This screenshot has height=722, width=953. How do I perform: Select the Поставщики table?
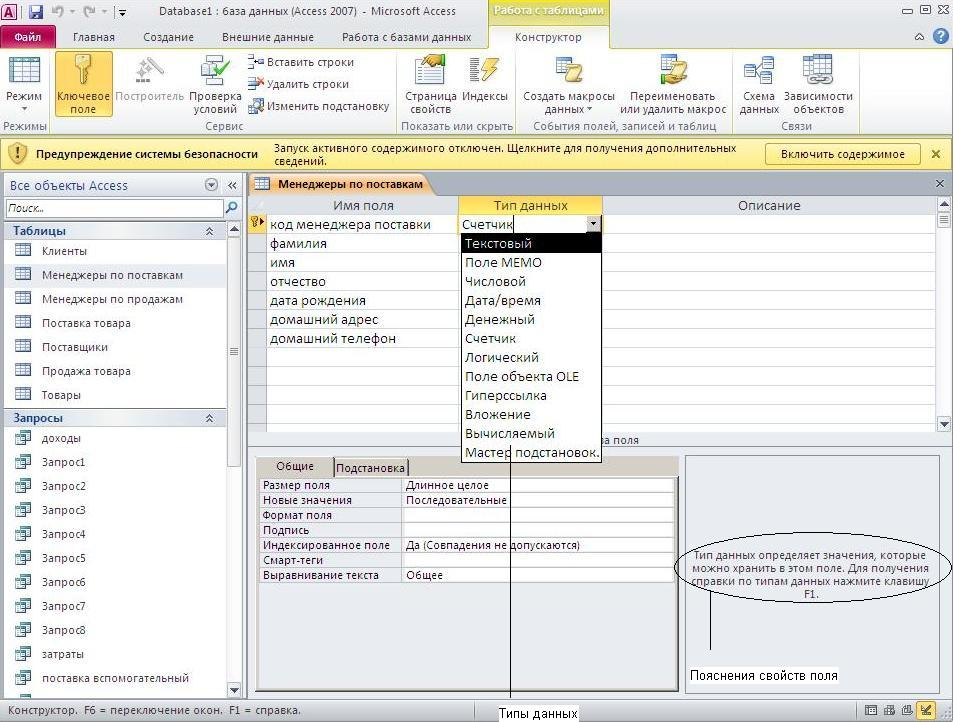(x=74, y=347)
